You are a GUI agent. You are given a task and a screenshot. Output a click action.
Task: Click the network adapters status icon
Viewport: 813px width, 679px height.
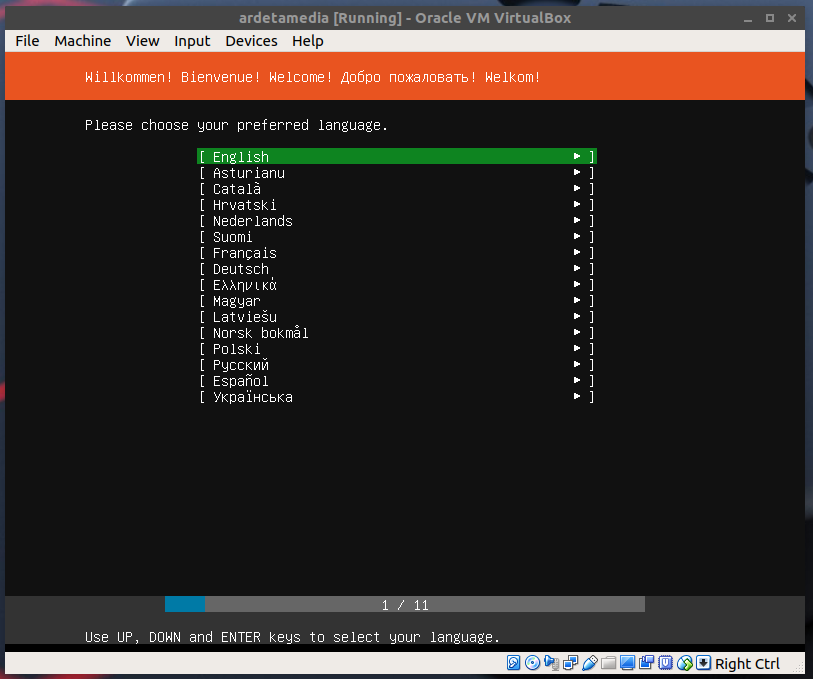570,663
